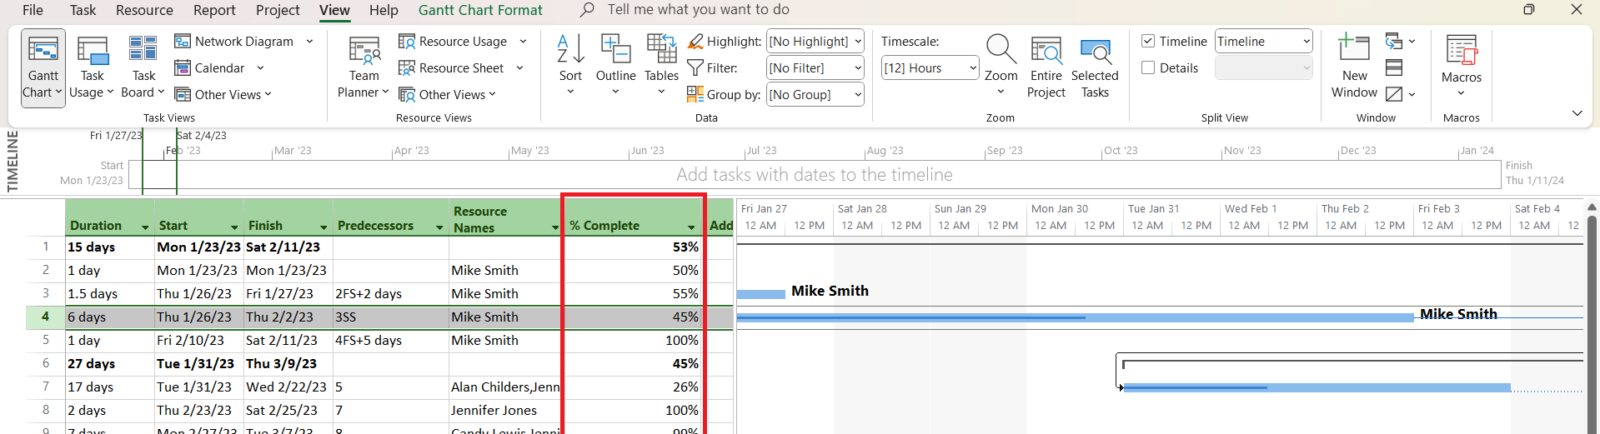Click the 'Add tasks with dates to the timeline' area
Viewport: 1600px width, 434px height.
coord(814,174)
